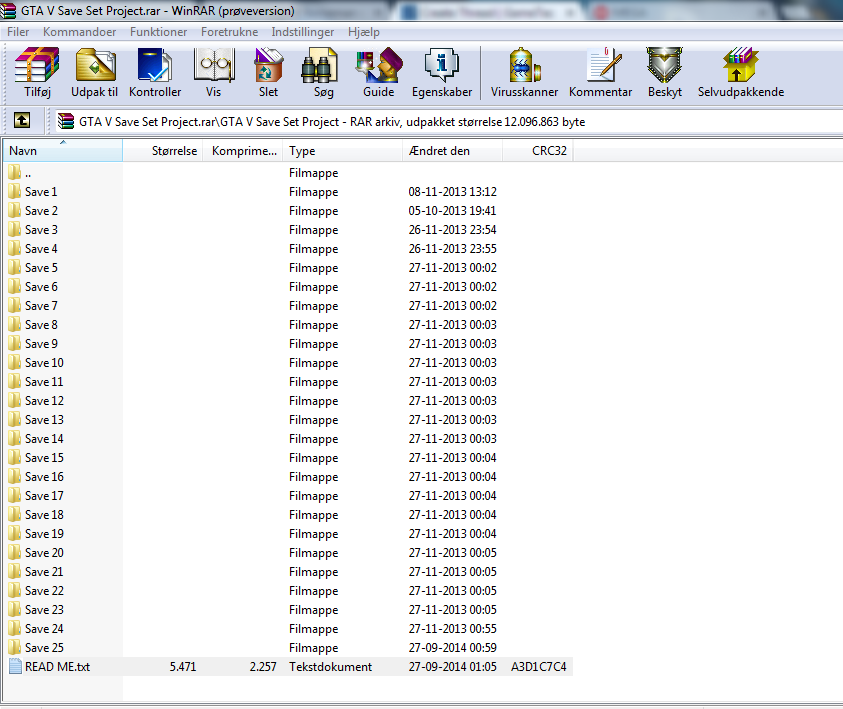Show archive Egenskaber info icon
Viewport: 843px width, 709px height.
(x=441, y=65)
